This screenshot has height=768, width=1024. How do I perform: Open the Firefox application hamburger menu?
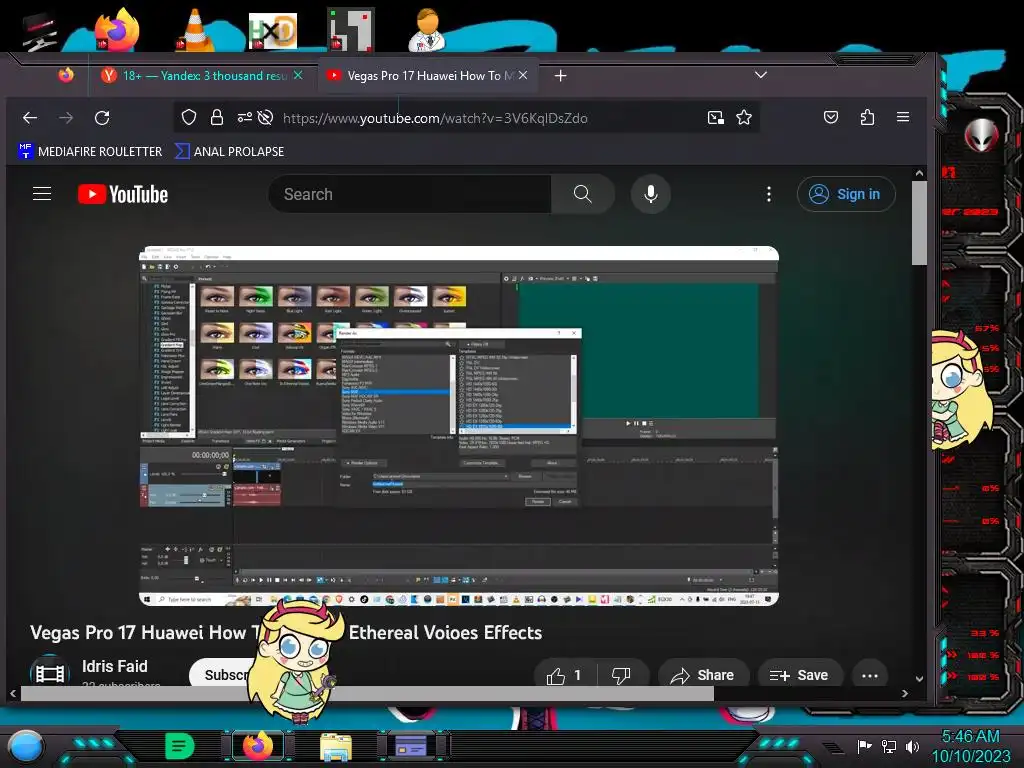pyautogui.click(x=903, y=117)
